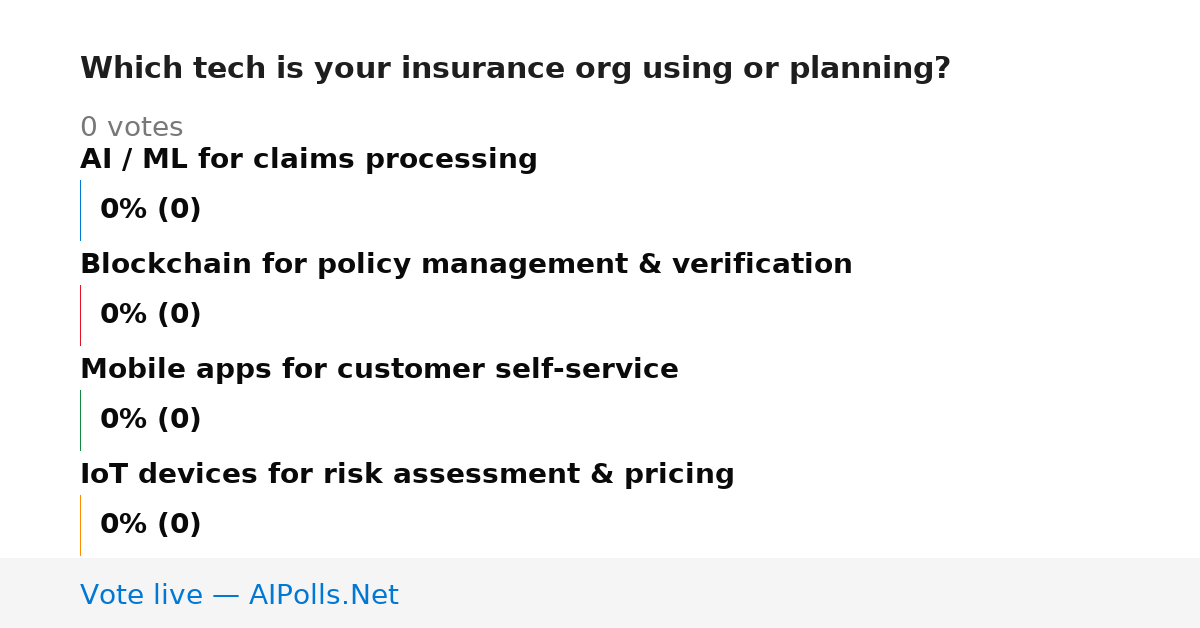The width and height of the screenshot is (1200, 628).
Task: Select IoT devices for risk assessment & pricing
Action: pos(407,475)
